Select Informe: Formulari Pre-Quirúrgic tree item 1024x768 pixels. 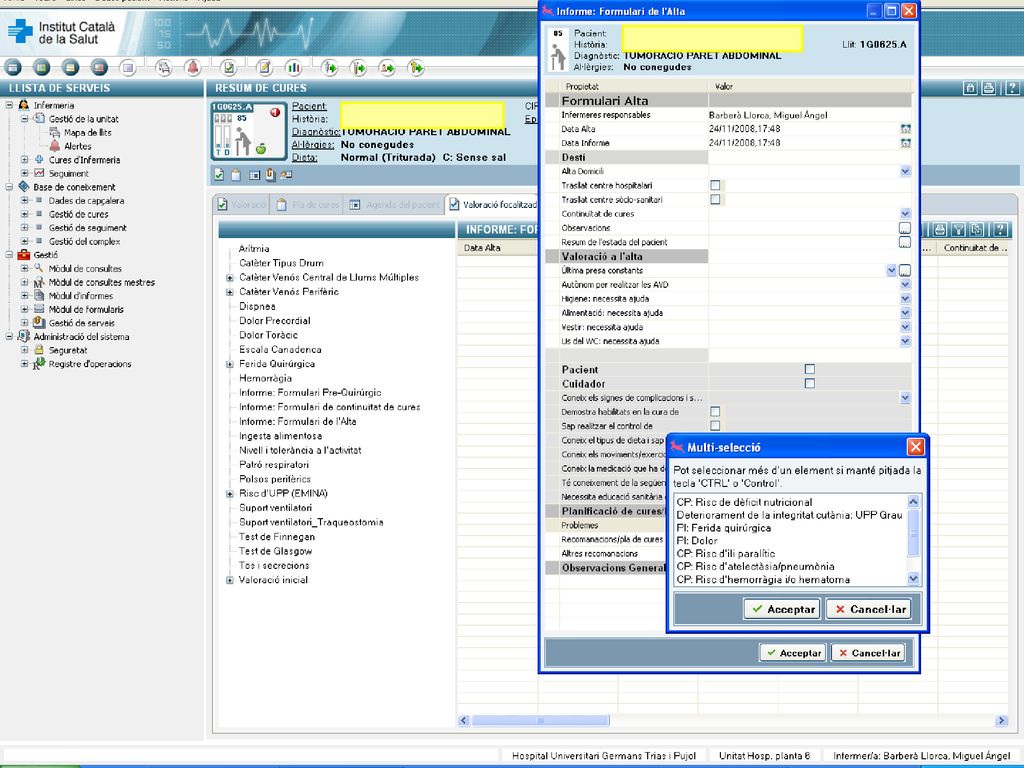310,392
